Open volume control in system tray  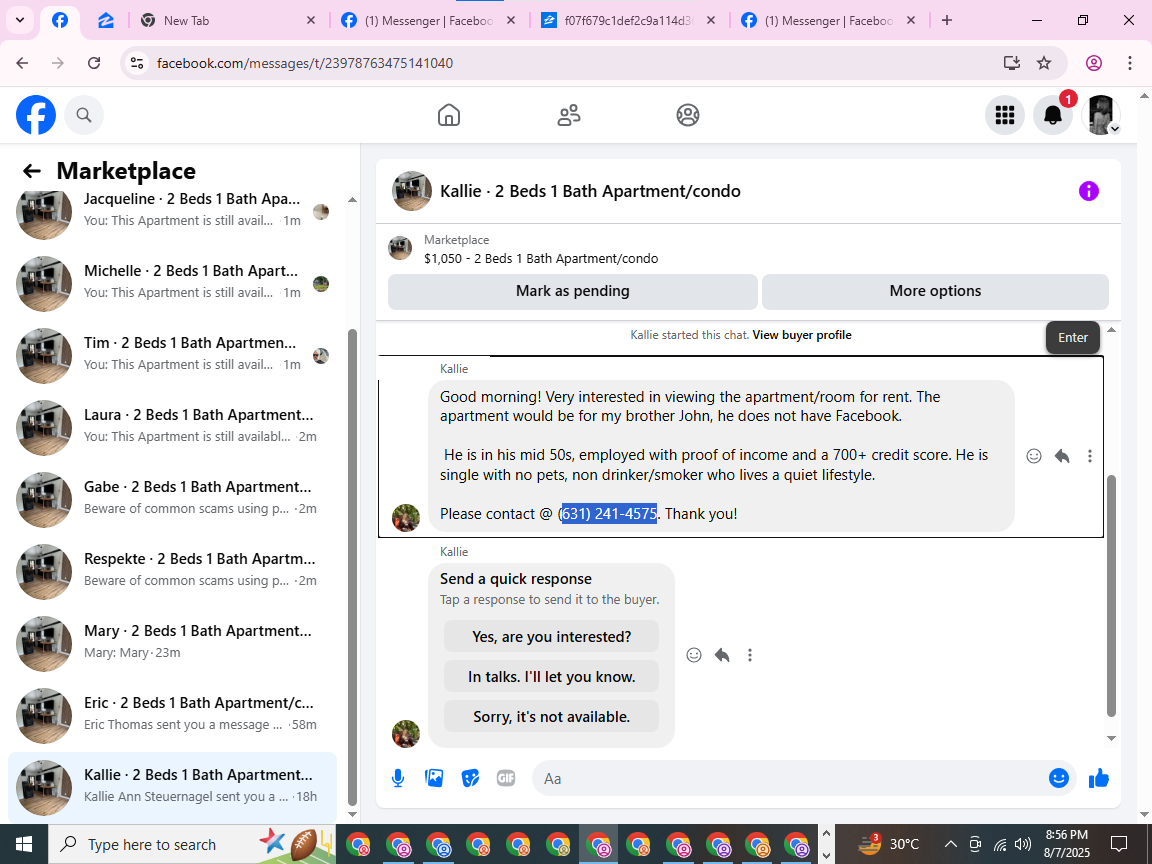click(1023, 844)
